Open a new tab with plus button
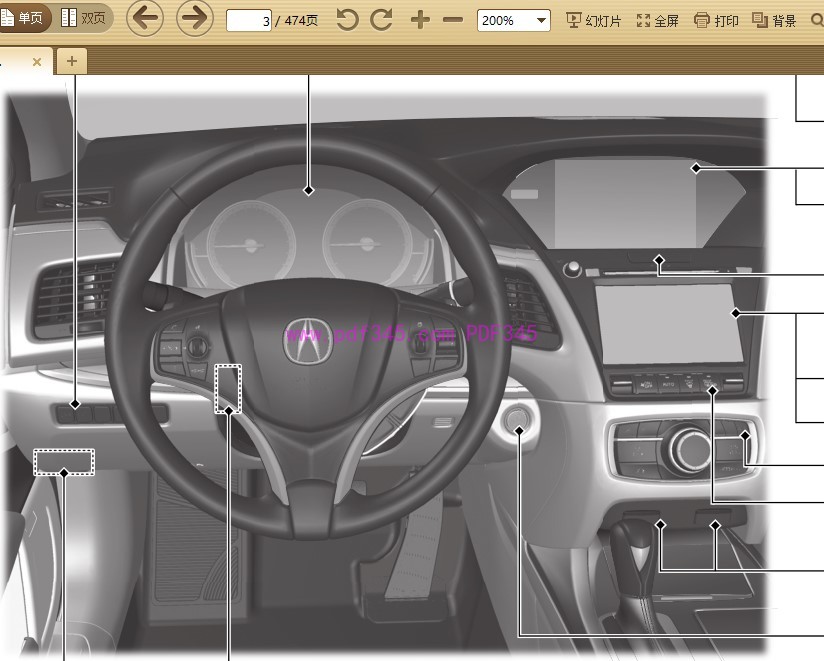The width and height of the screenshot is (824, 661). (x=72, y=61)
